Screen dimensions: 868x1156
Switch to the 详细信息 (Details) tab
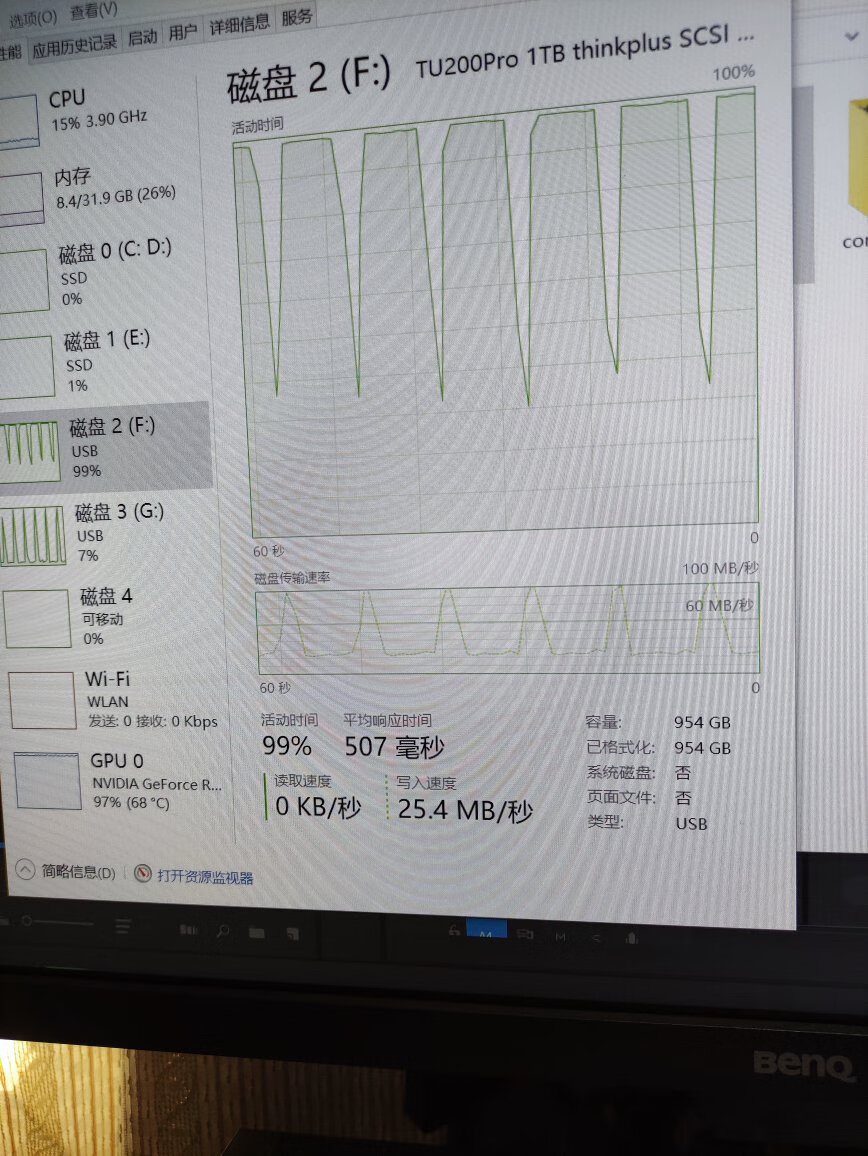point(239,26)
